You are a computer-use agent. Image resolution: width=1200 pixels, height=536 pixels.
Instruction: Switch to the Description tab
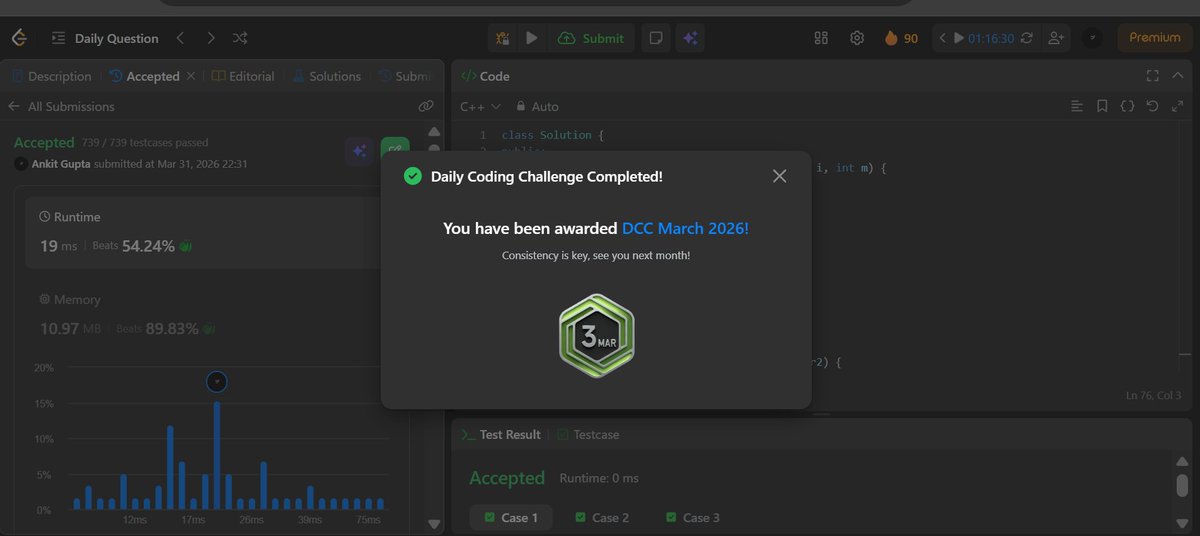pos(52,76)
